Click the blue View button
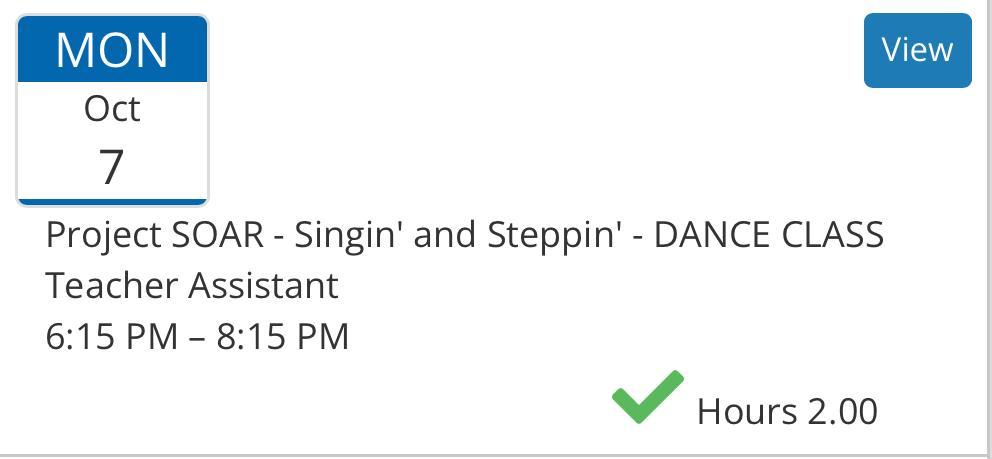The width and height of the screenshot is (992, 459). tap(917, 50)
